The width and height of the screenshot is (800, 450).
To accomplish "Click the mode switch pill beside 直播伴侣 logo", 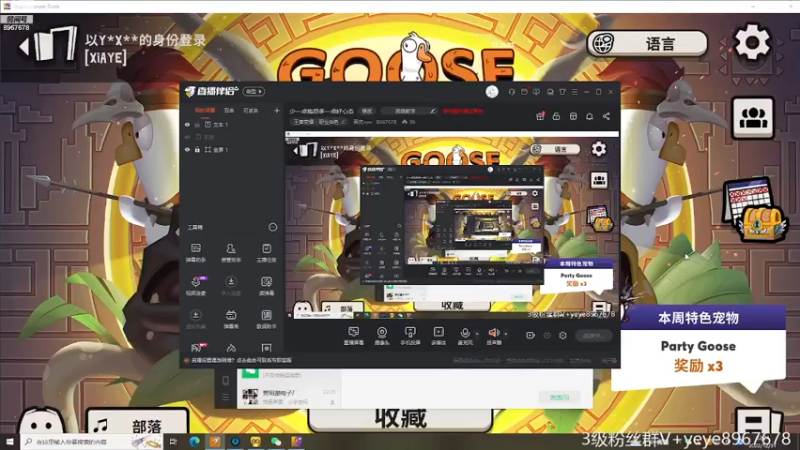I will pos(254,91).
